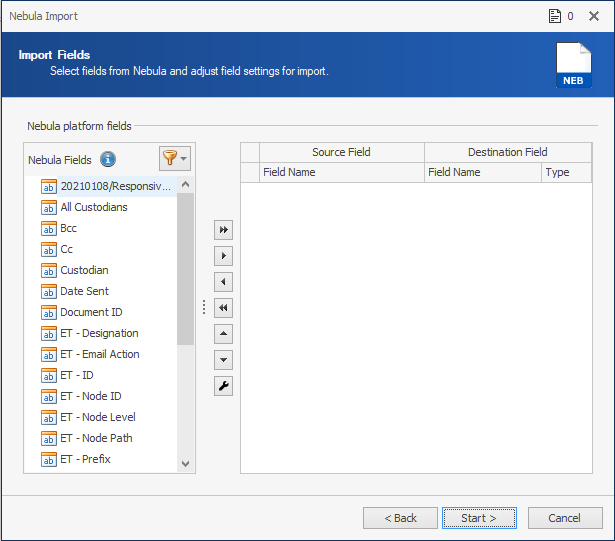Viewport: 615px width, 541px height.
Task: Click the ab icon next to All Custodians
Action: (x=49, y=207)
